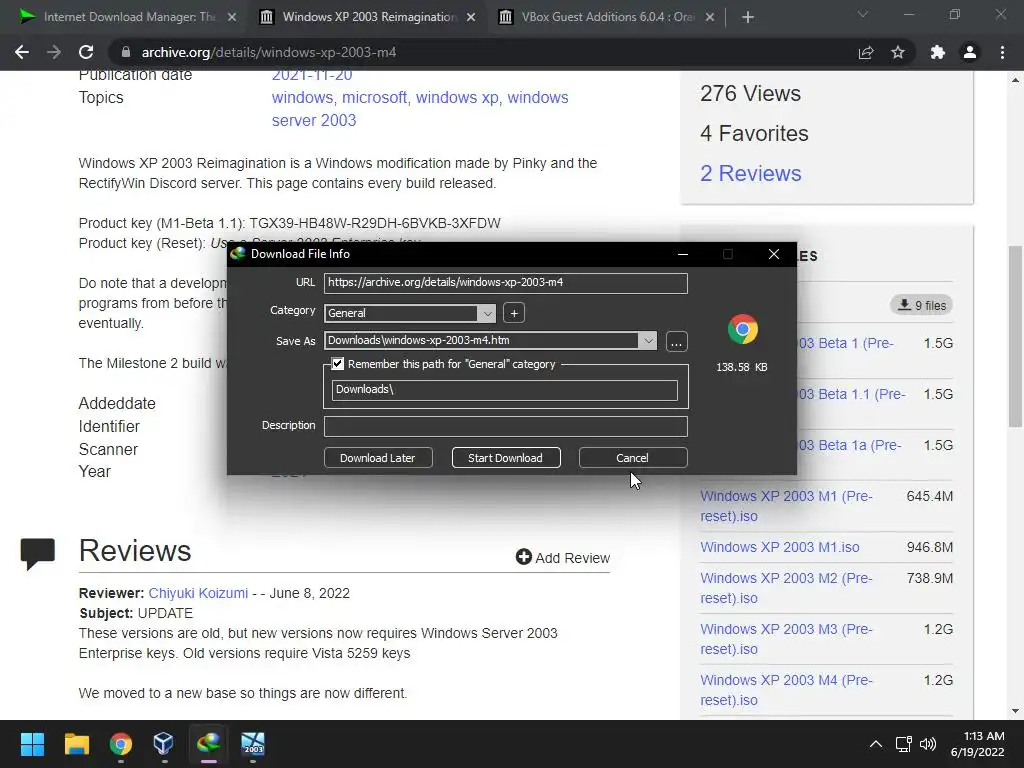Click the scroll up arrow of page
Viewport: 1024px width, 768px height.
click(1015, 80)
